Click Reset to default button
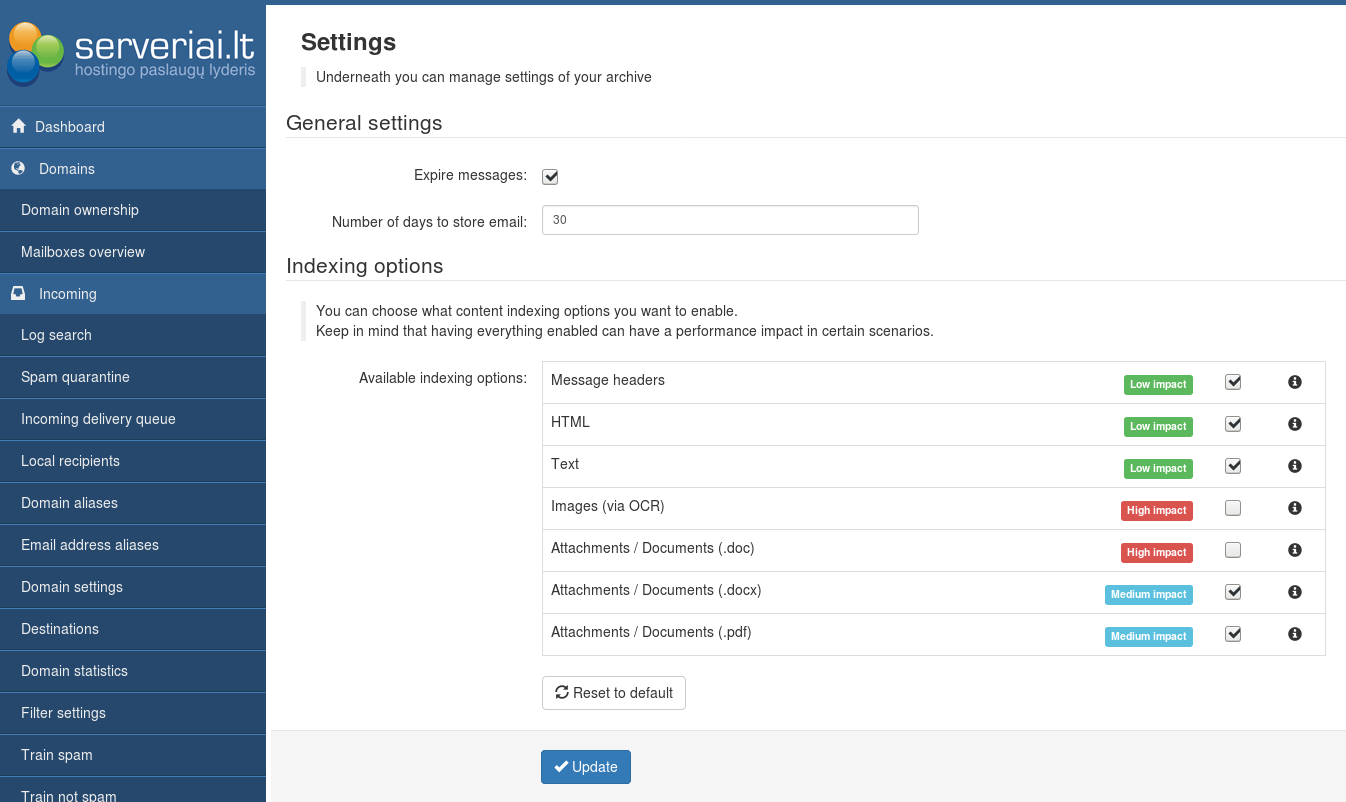 click(x=614, y=693)
